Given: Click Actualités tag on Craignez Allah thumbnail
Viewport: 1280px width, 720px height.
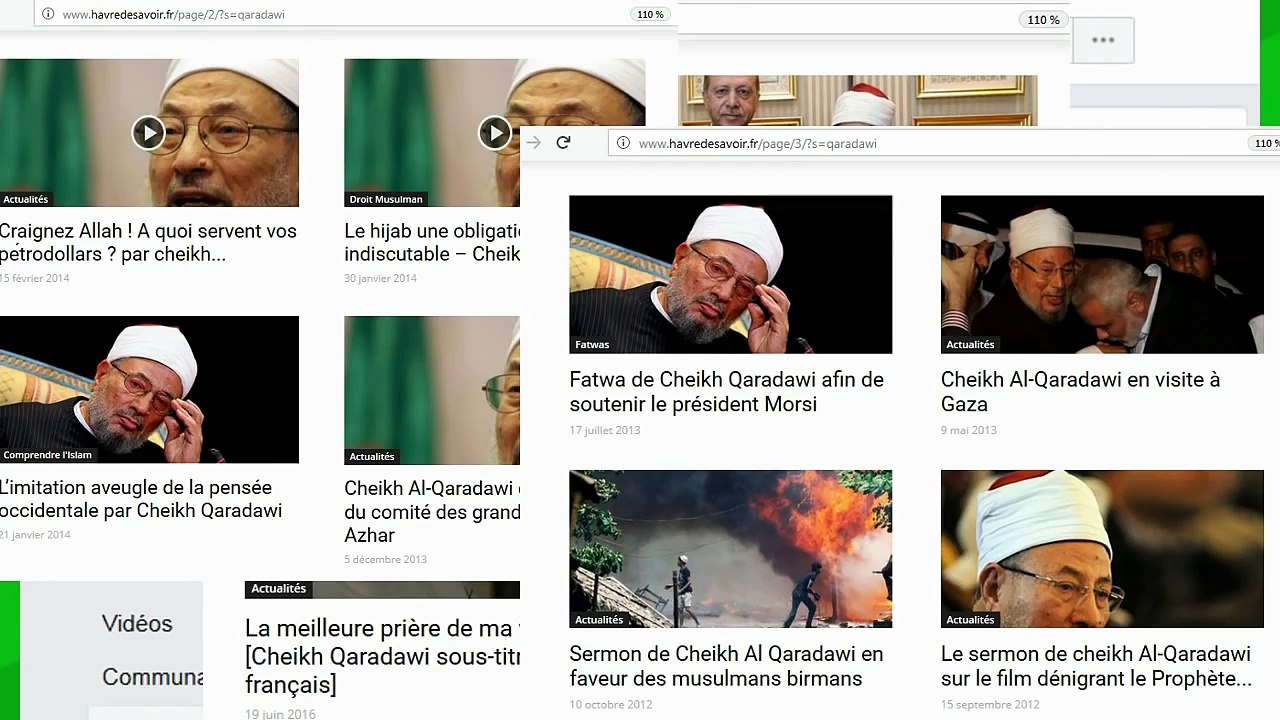Looking at the screenshot, I should 25,199.
